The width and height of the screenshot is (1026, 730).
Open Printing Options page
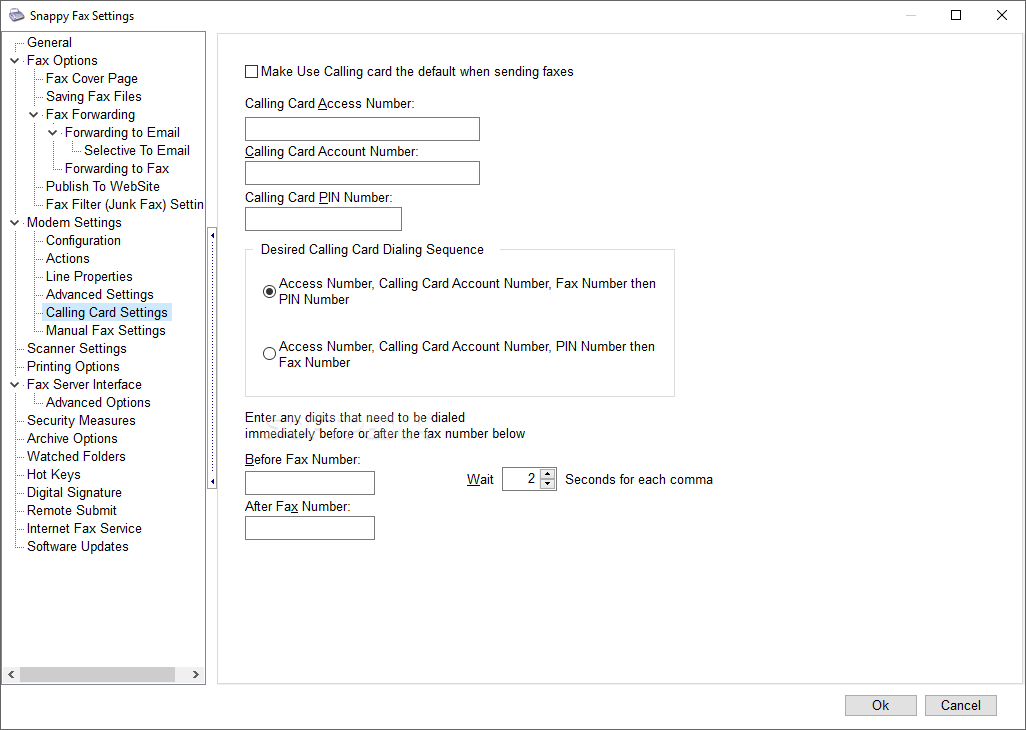tap(73, 366)
